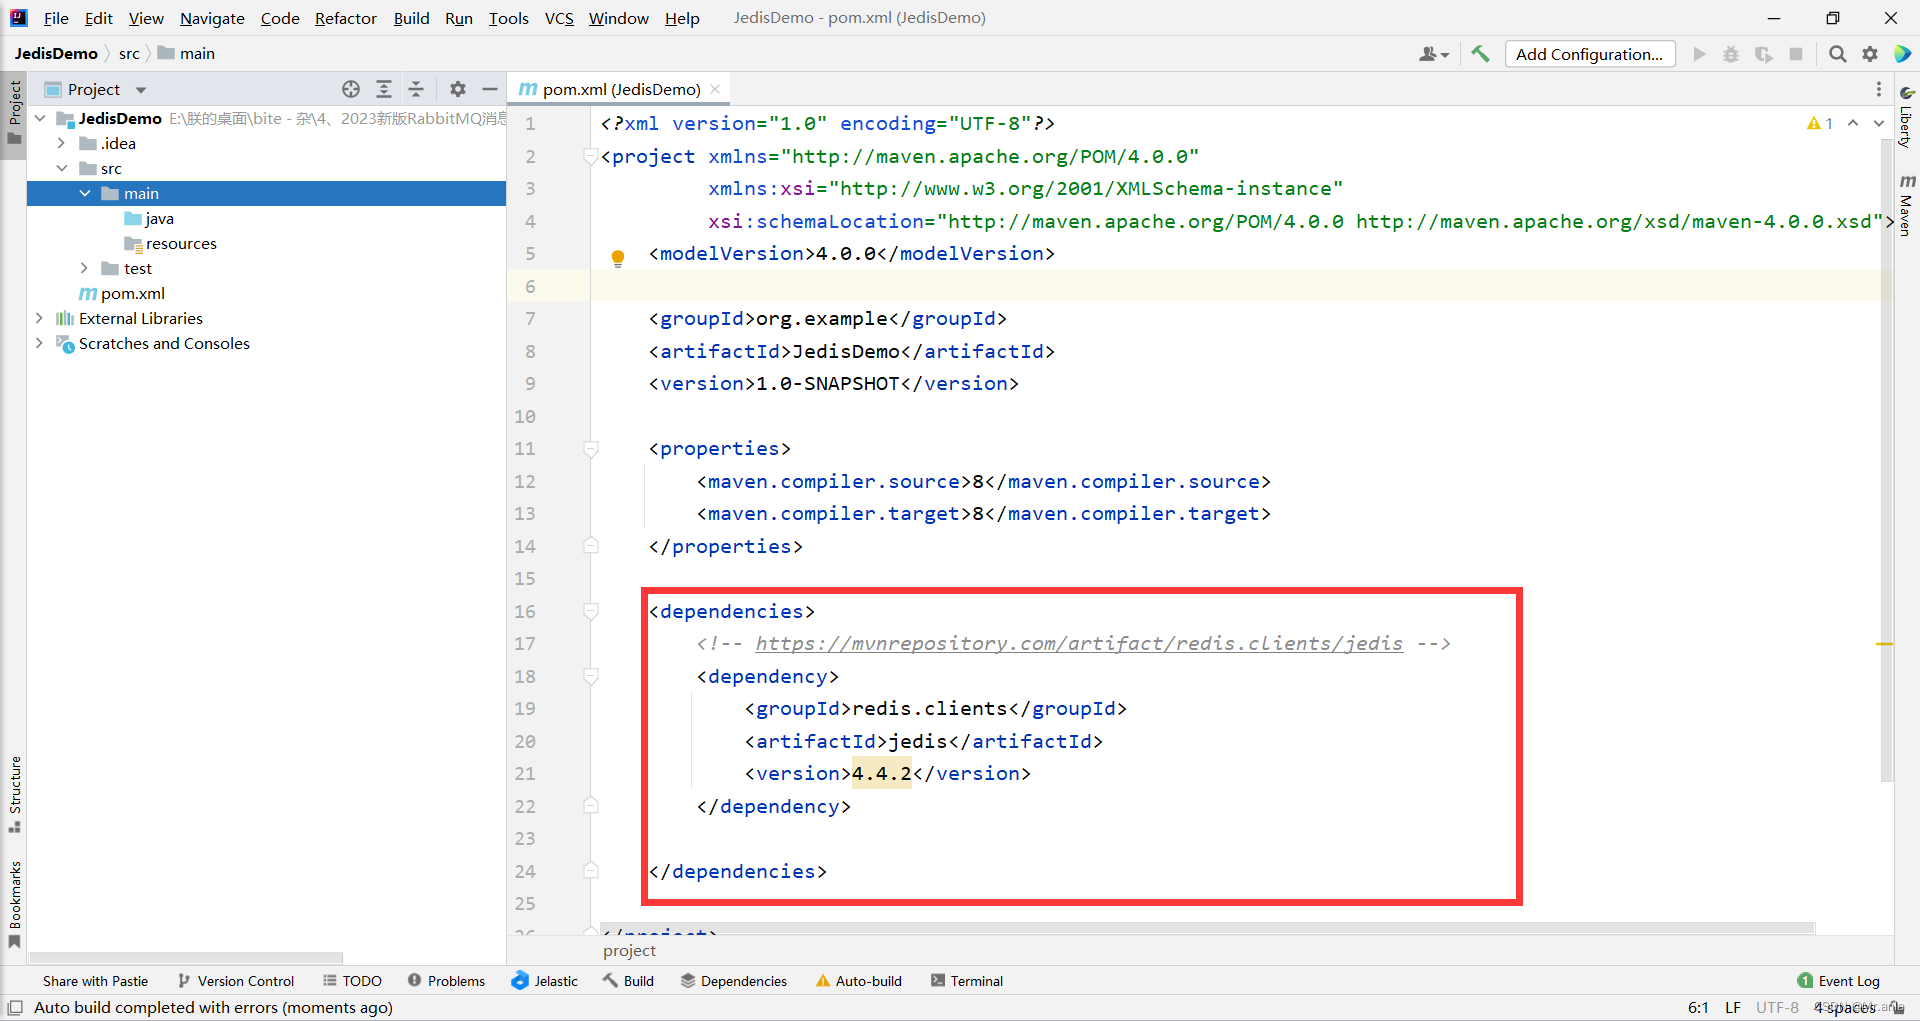Viewport: 1920px width, 1021px height.
Task: Open Search Everywhere magnifier icon
Action: [1838, 54]
